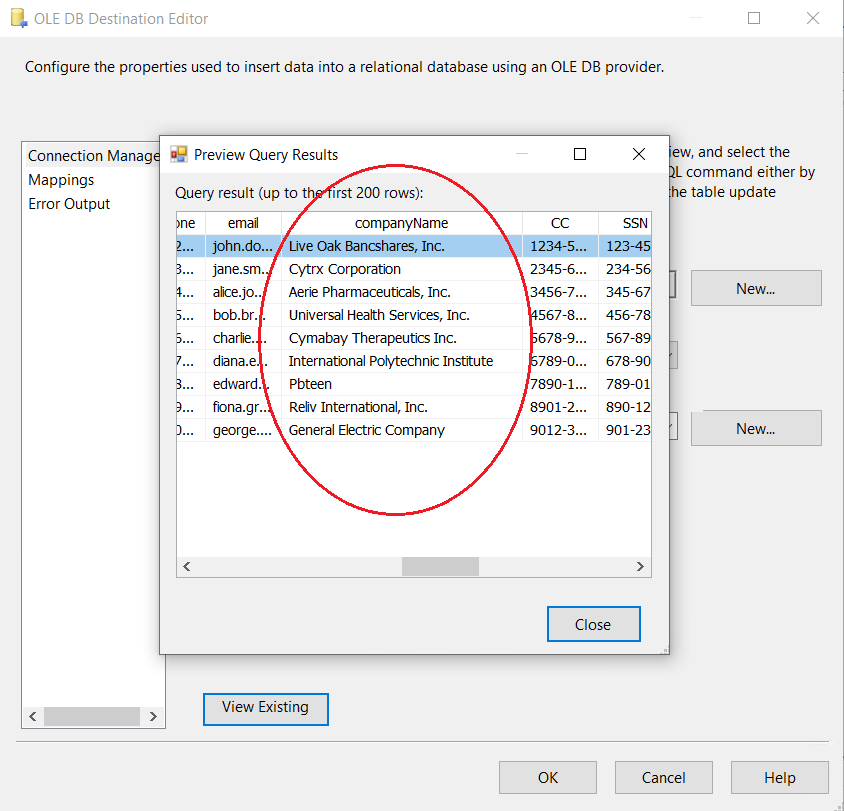Close Preview Query Results using the X
Image resolution: width=844 pixels, height=811 pixels.
[x=639, y=154]
